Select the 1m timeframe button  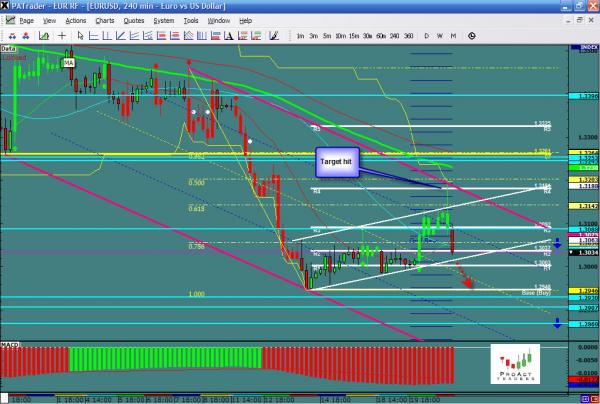point(301,35)
